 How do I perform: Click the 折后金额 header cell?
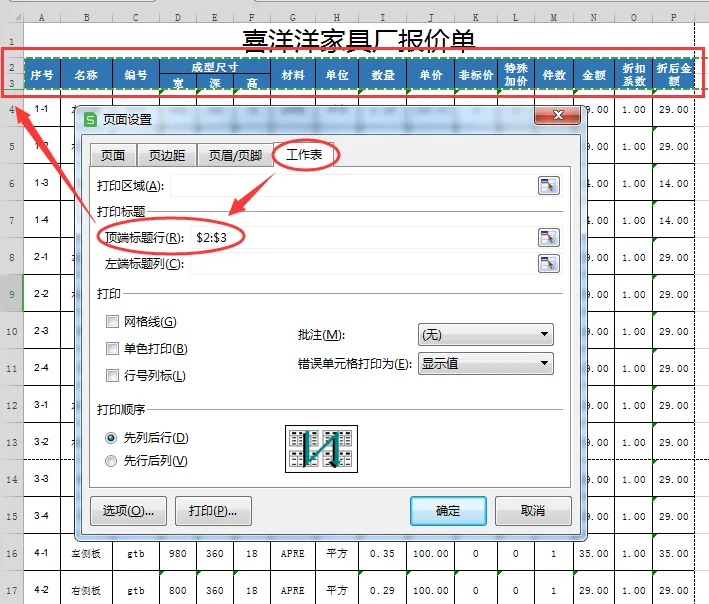(673, 74)
